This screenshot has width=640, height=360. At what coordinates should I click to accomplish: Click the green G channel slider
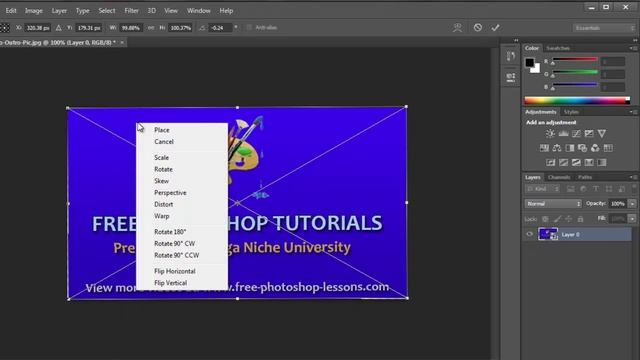point(575,73)
